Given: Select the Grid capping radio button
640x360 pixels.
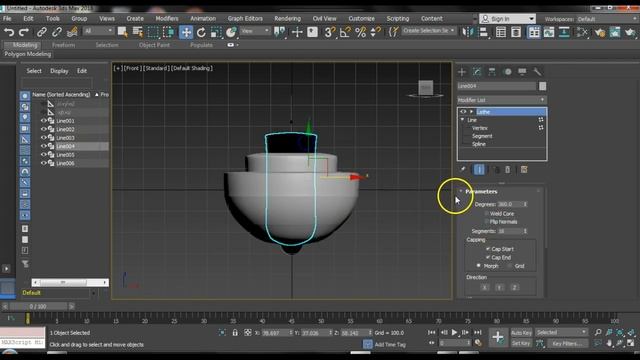Looking at the screenshot, I should tap(510, 266).
